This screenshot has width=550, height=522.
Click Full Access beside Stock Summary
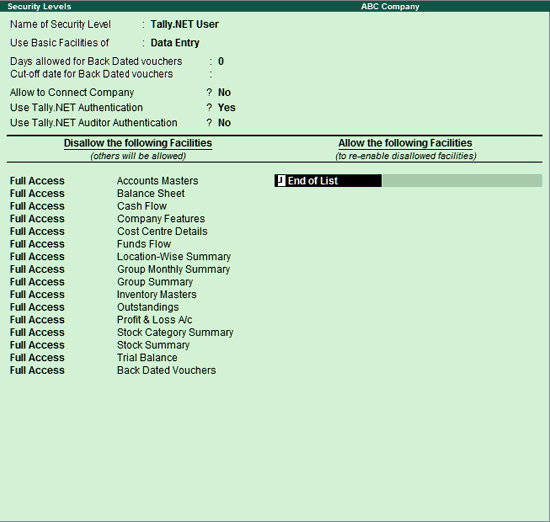(37, 345)
